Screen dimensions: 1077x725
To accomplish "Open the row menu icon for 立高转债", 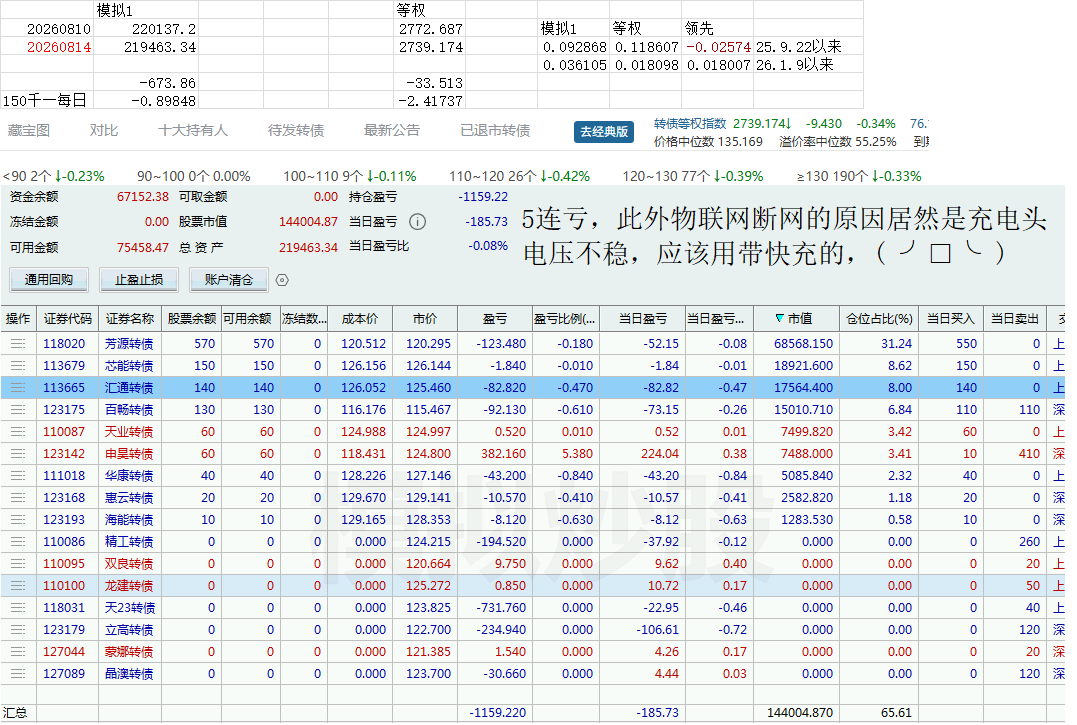I will point(18,629).
